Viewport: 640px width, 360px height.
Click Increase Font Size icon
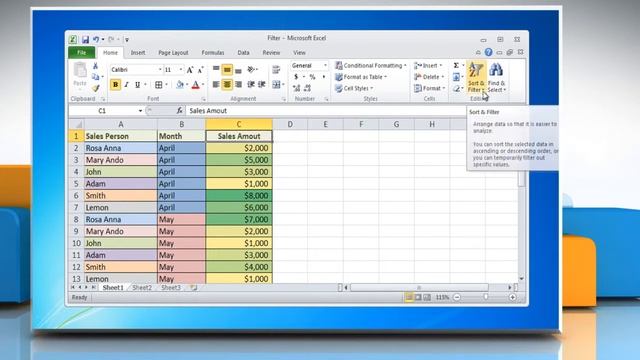[x=190, y=70]
